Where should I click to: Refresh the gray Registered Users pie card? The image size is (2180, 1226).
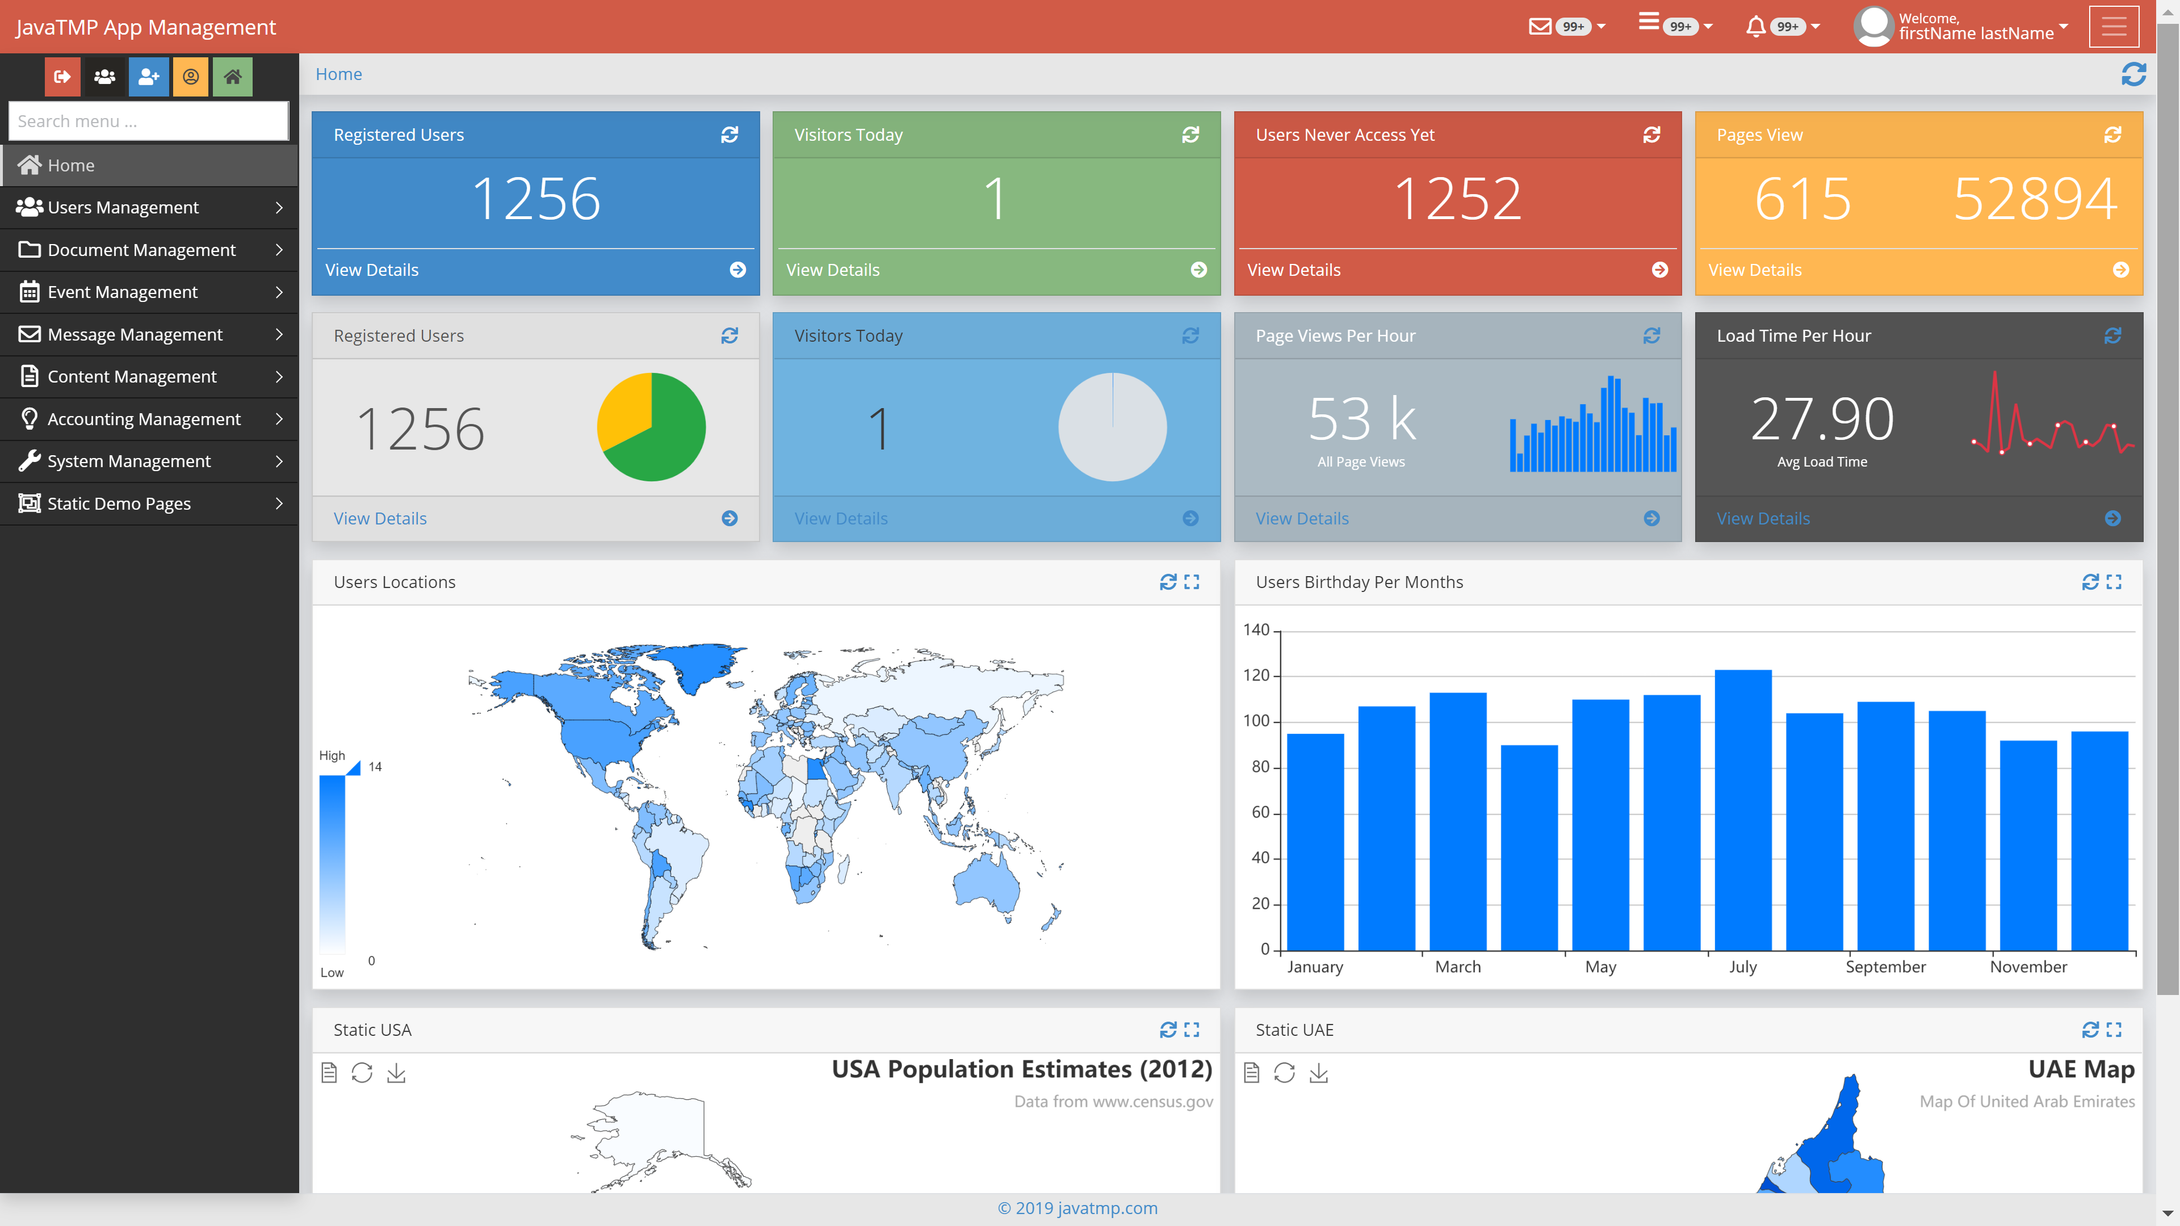[730, 336]
